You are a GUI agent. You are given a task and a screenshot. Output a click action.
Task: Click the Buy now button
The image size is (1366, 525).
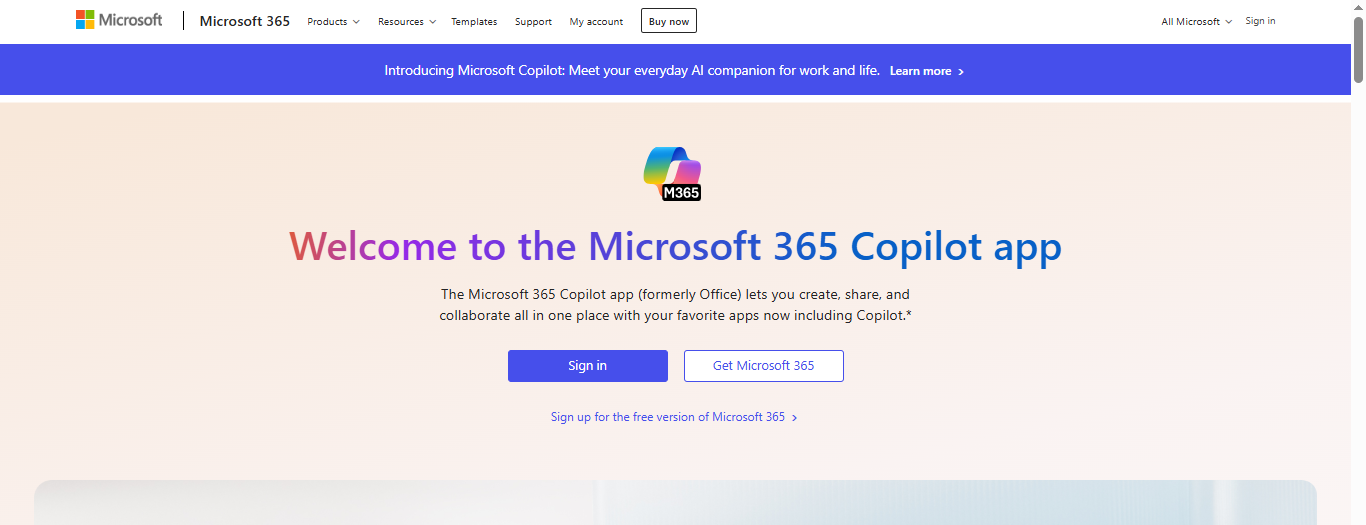click(x=669, y=21)
